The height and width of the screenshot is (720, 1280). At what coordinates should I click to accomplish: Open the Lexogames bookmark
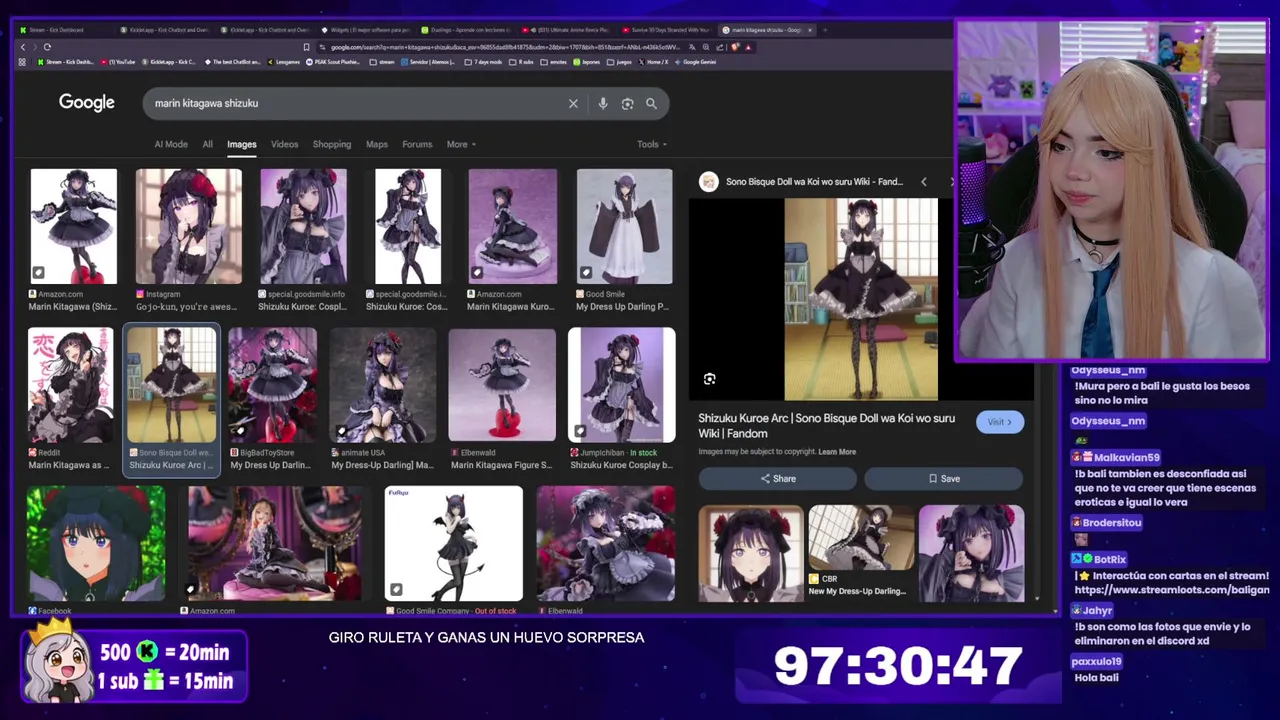283,62
